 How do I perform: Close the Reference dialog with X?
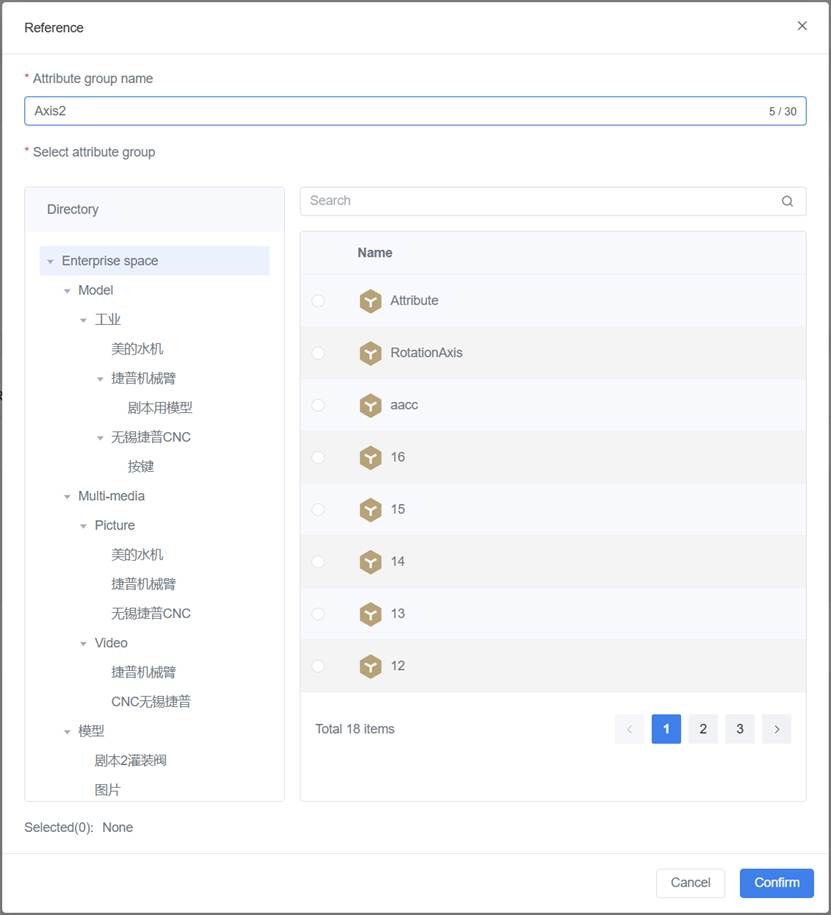tap(802, 26)
